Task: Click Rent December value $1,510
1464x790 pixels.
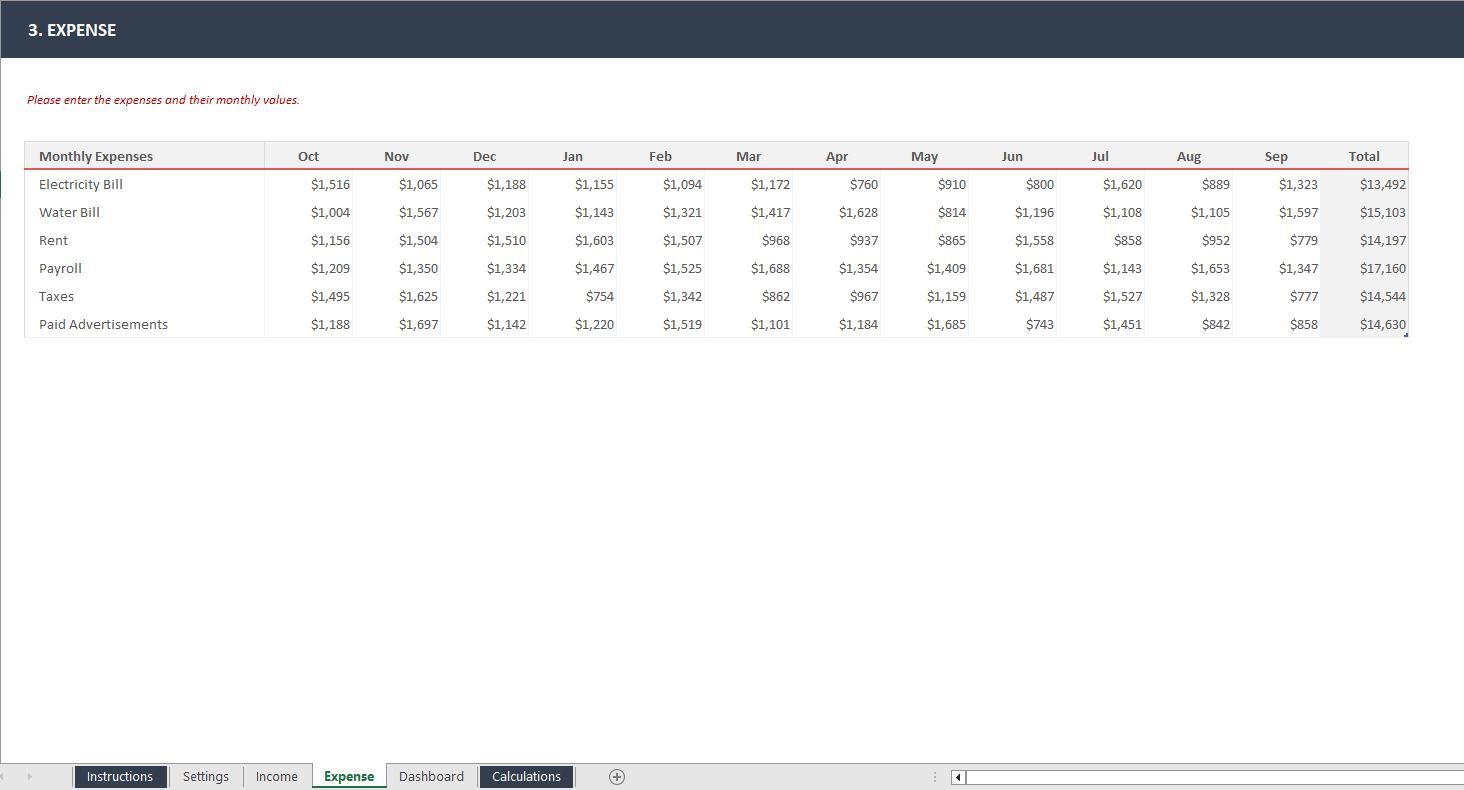Action: click(x=485, y=240)
